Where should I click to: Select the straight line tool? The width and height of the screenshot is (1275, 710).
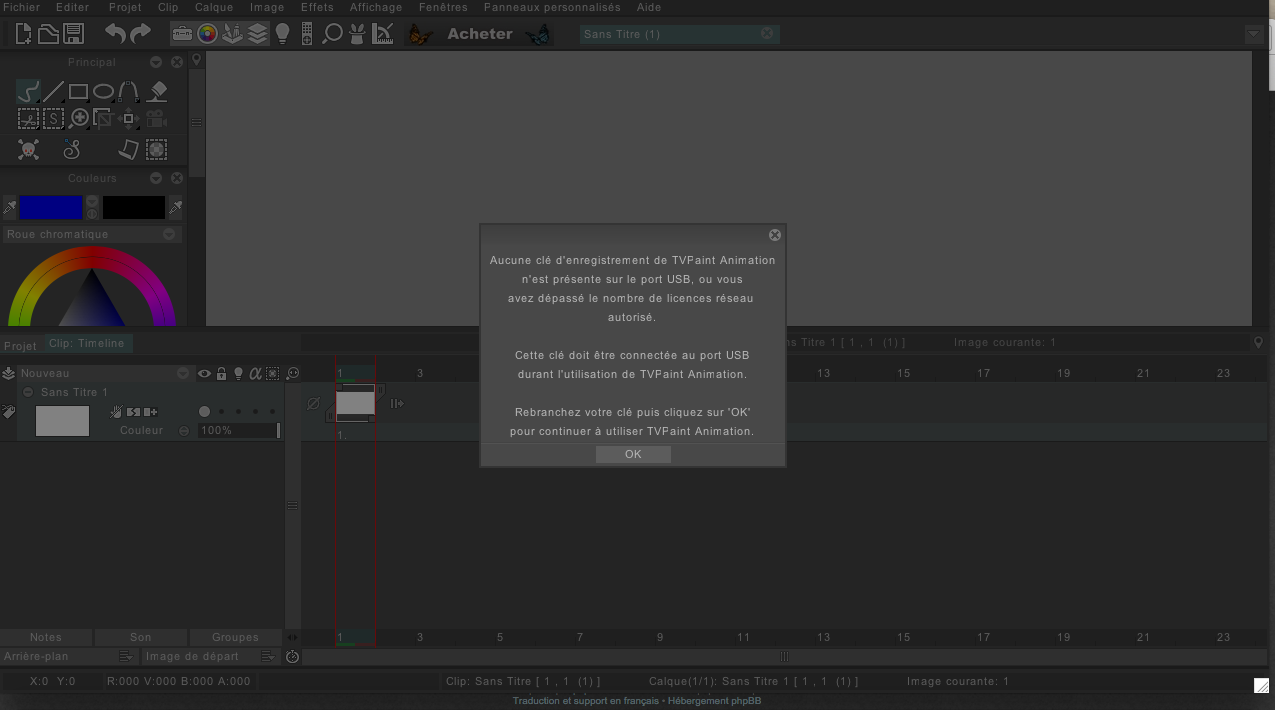(54, 92)
